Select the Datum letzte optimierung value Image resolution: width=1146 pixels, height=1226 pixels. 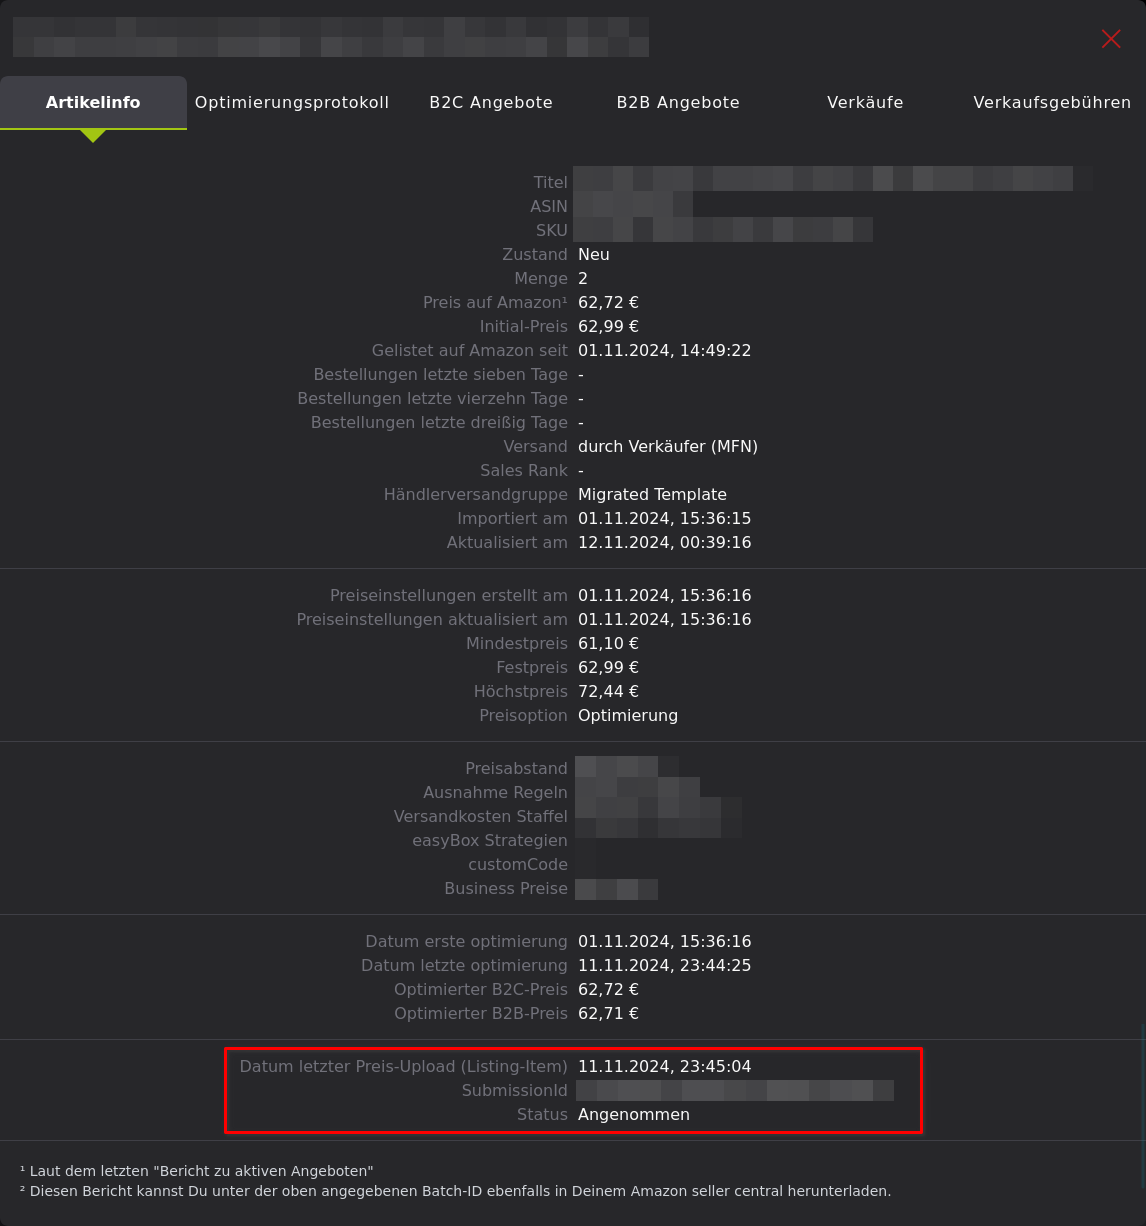coord(664,965)
